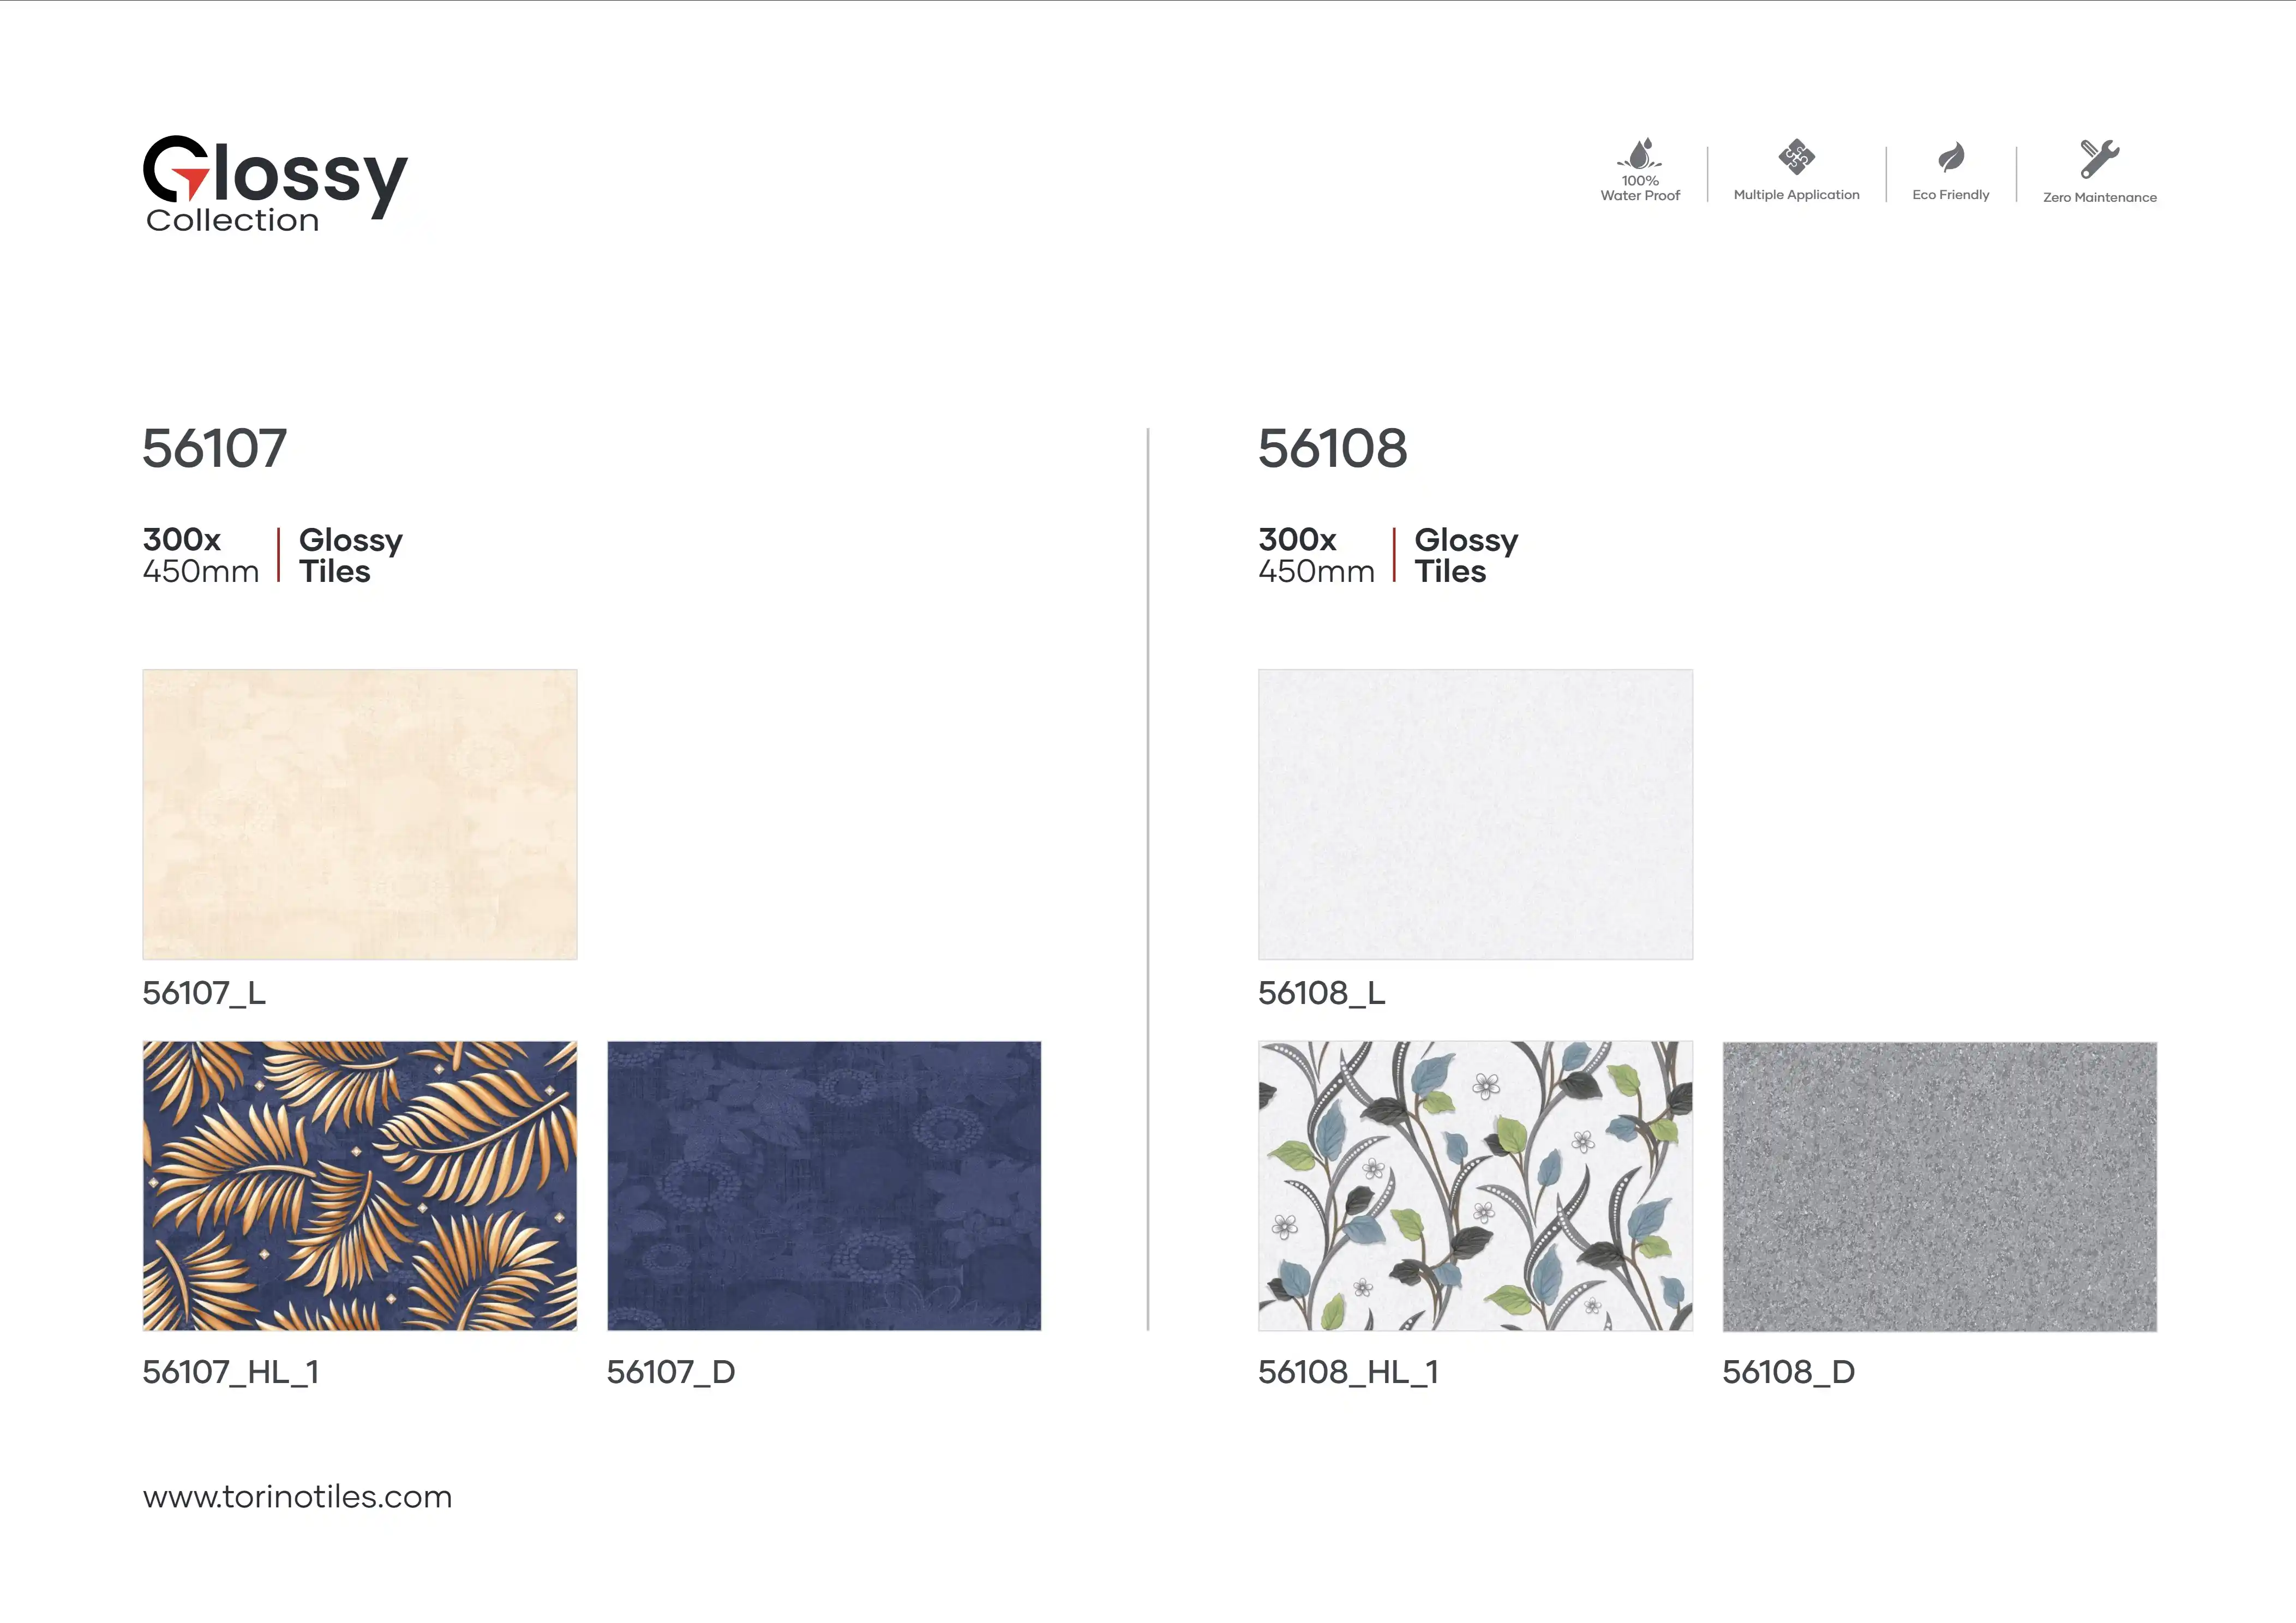Click the 56108_L caption label
Screen dimensions: 2296x1623
coord(1321,992)
